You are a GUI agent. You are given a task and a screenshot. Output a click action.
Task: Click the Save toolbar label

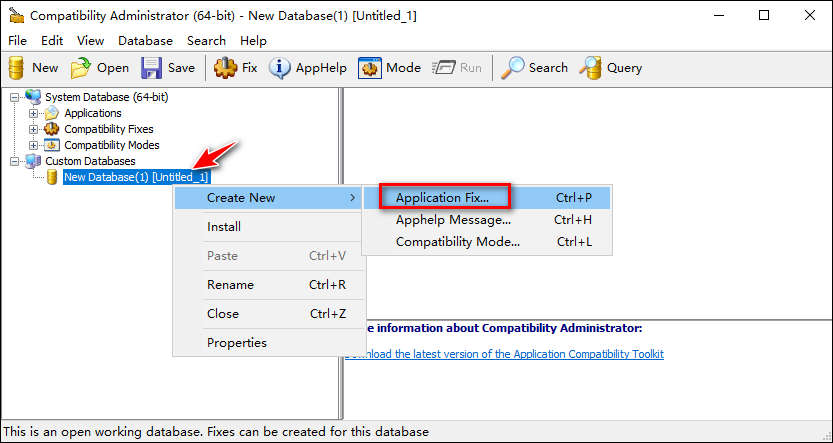[181, 68]
